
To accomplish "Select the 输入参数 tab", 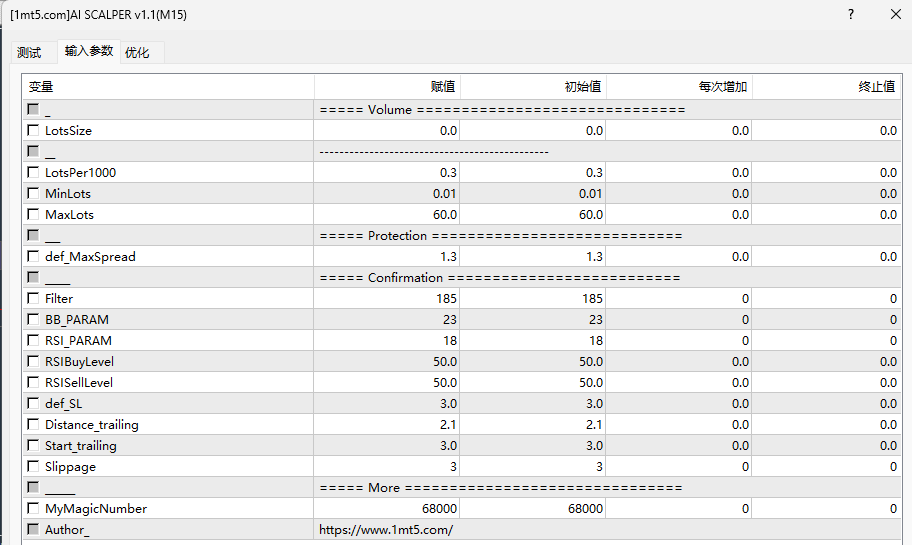I will coord(89,51).
